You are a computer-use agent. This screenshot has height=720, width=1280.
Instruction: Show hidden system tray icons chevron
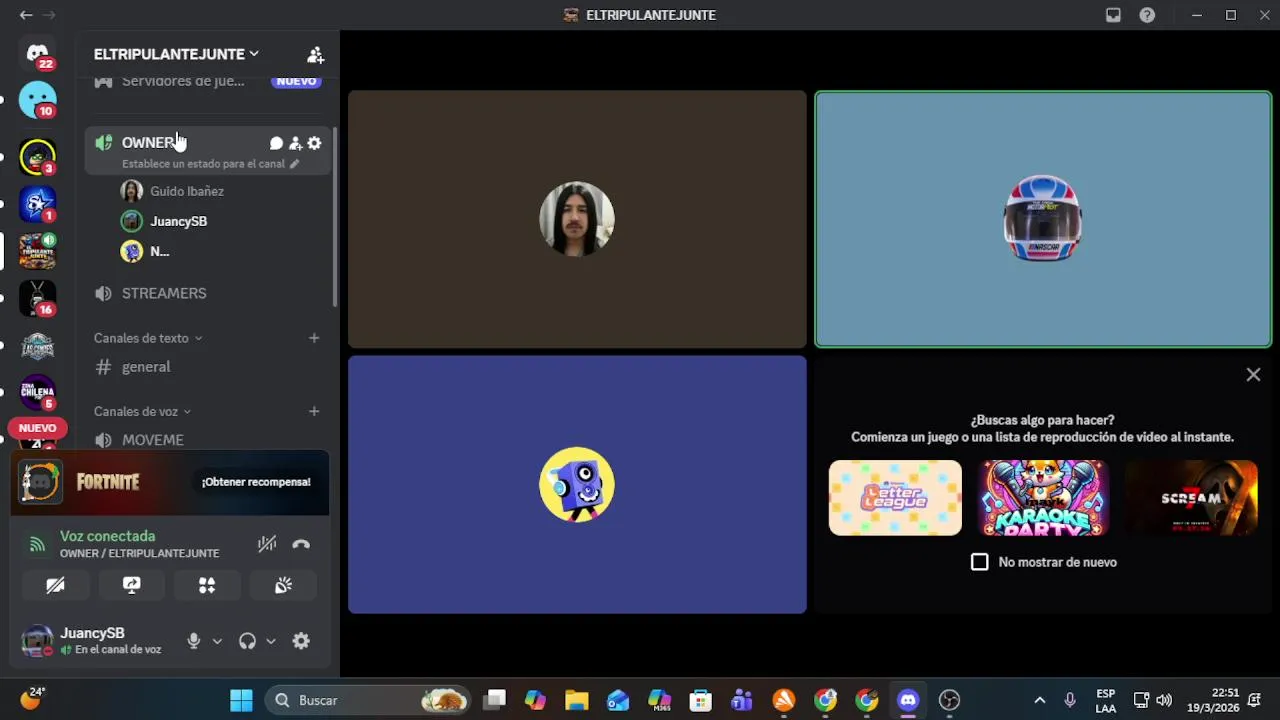pyautogui.click(x=1039, y=700)
